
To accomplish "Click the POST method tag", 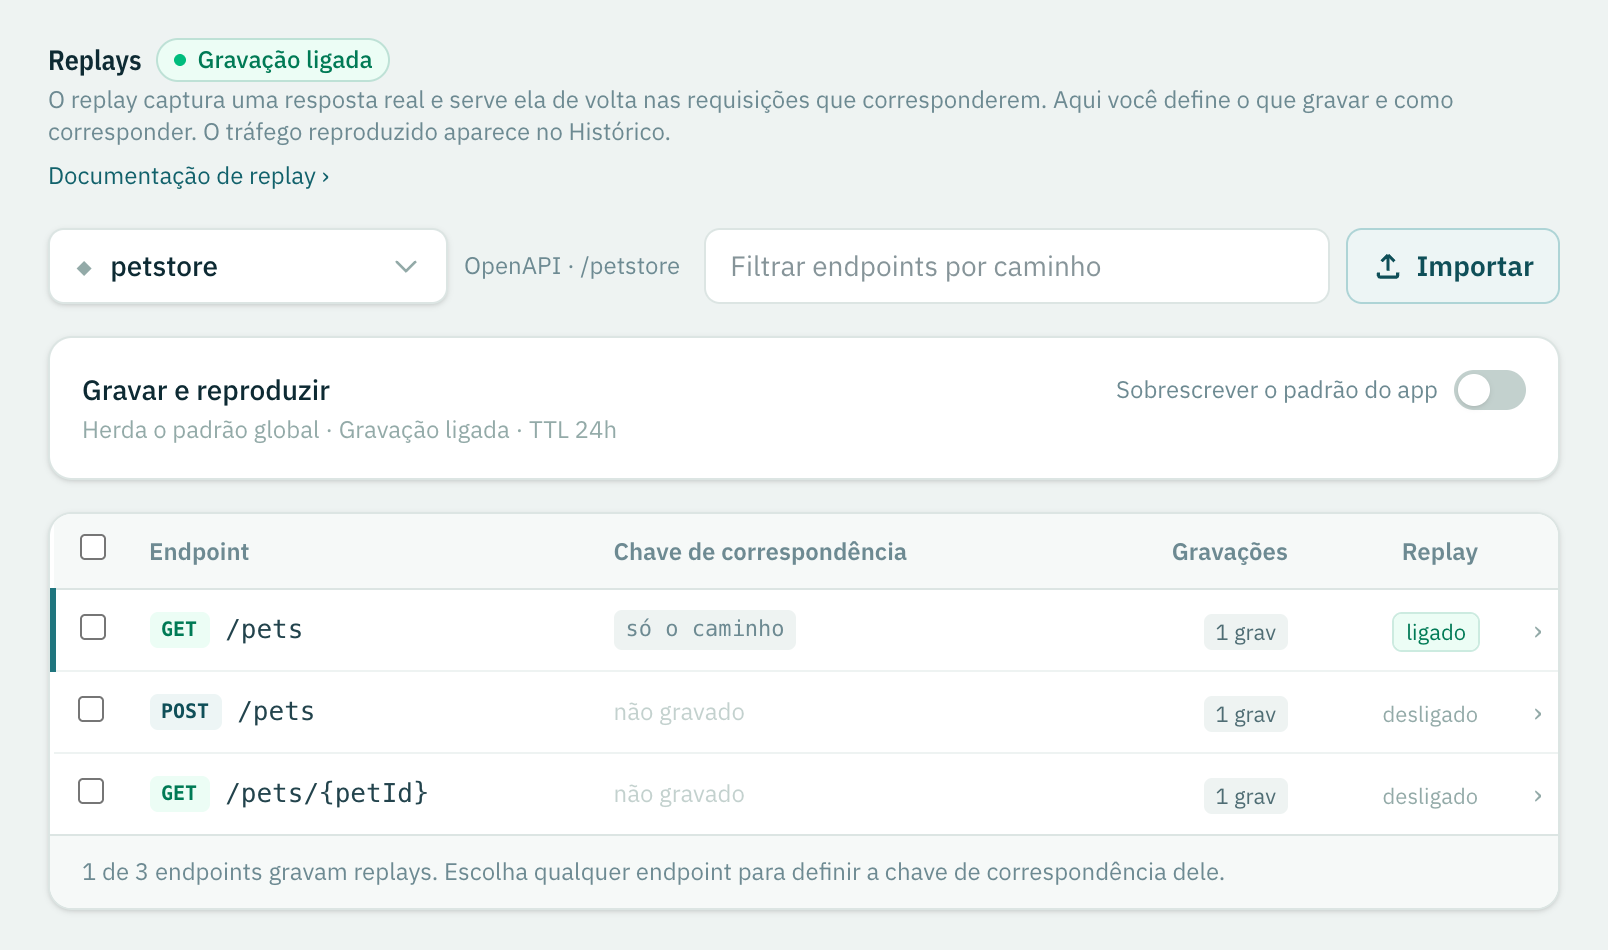I will pos(185,711).
